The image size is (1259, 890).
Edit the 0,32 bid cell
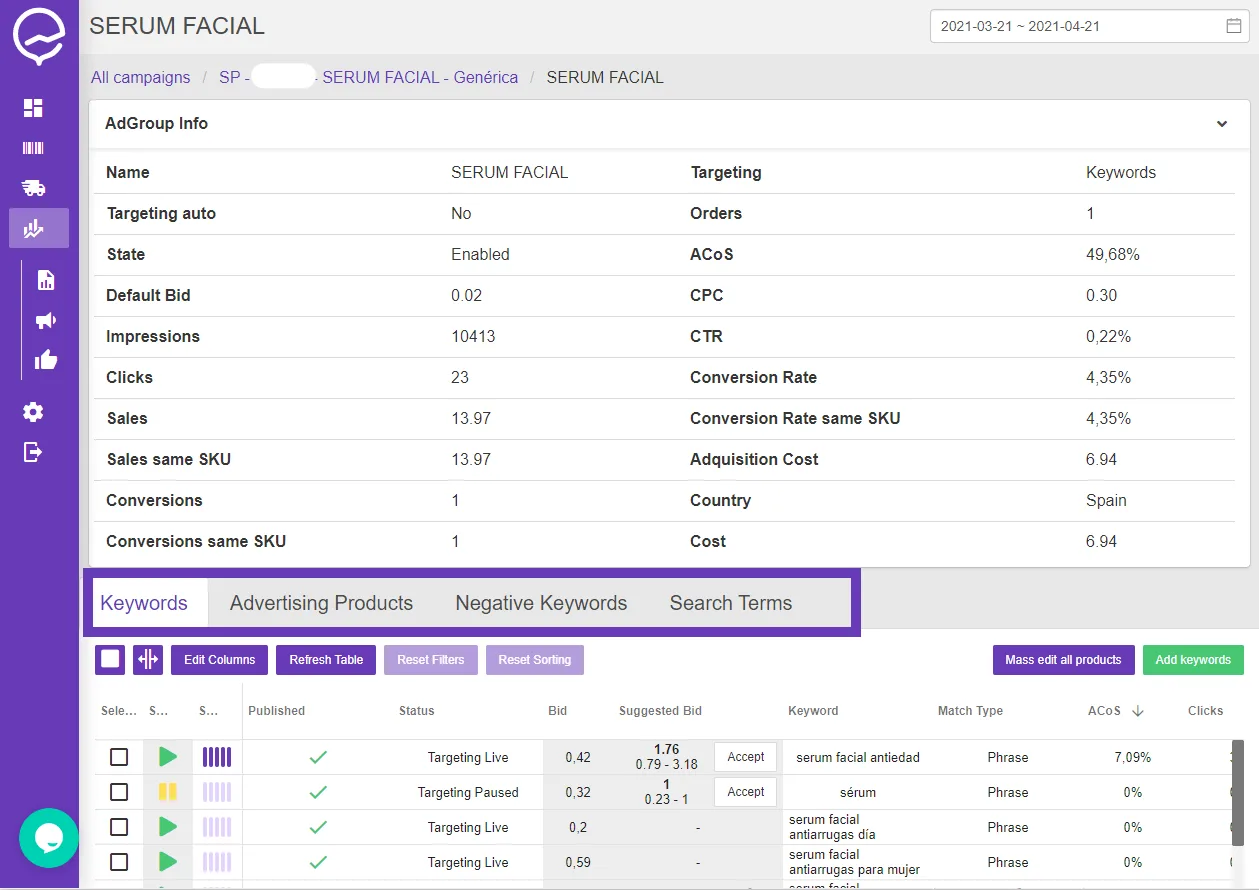[x=578, y=792]
